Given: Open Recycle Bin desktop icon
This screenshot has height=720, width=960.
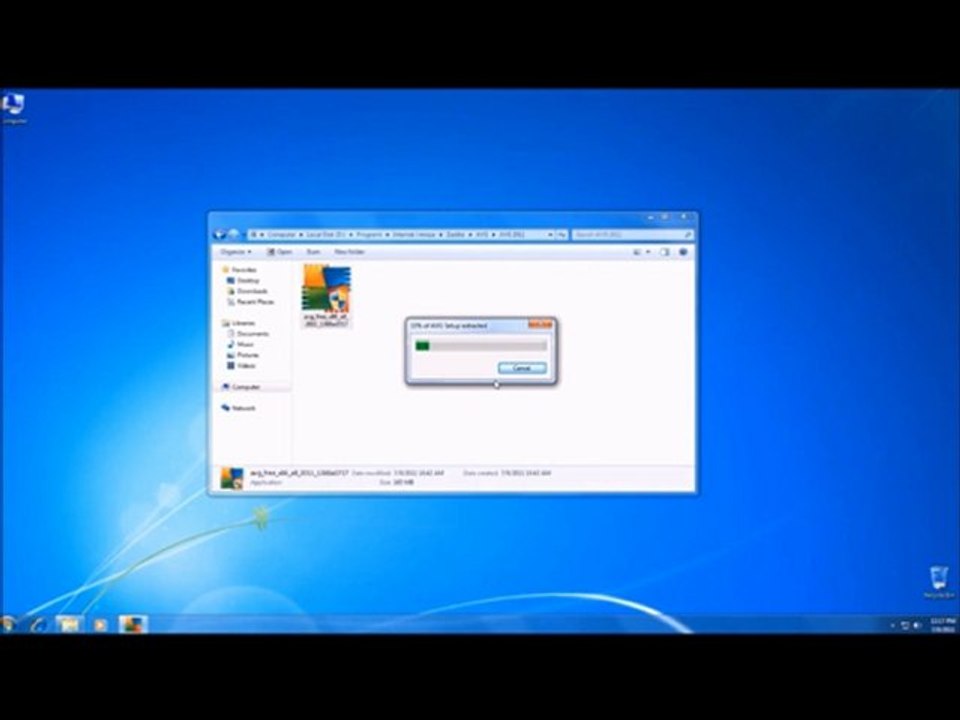Looking at the screenshot, I should point(939,582).
